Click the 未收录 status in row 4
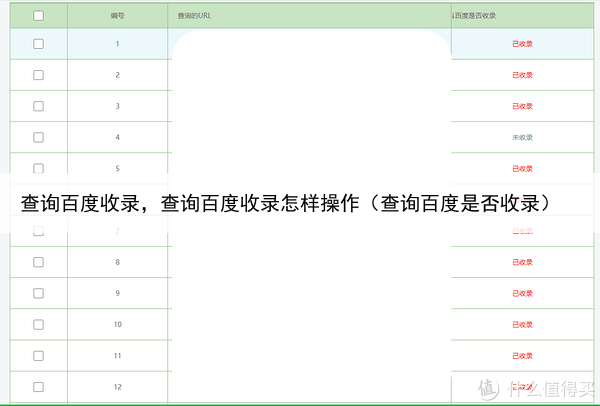Screen dimensions: 600x406 coord(522,137)
